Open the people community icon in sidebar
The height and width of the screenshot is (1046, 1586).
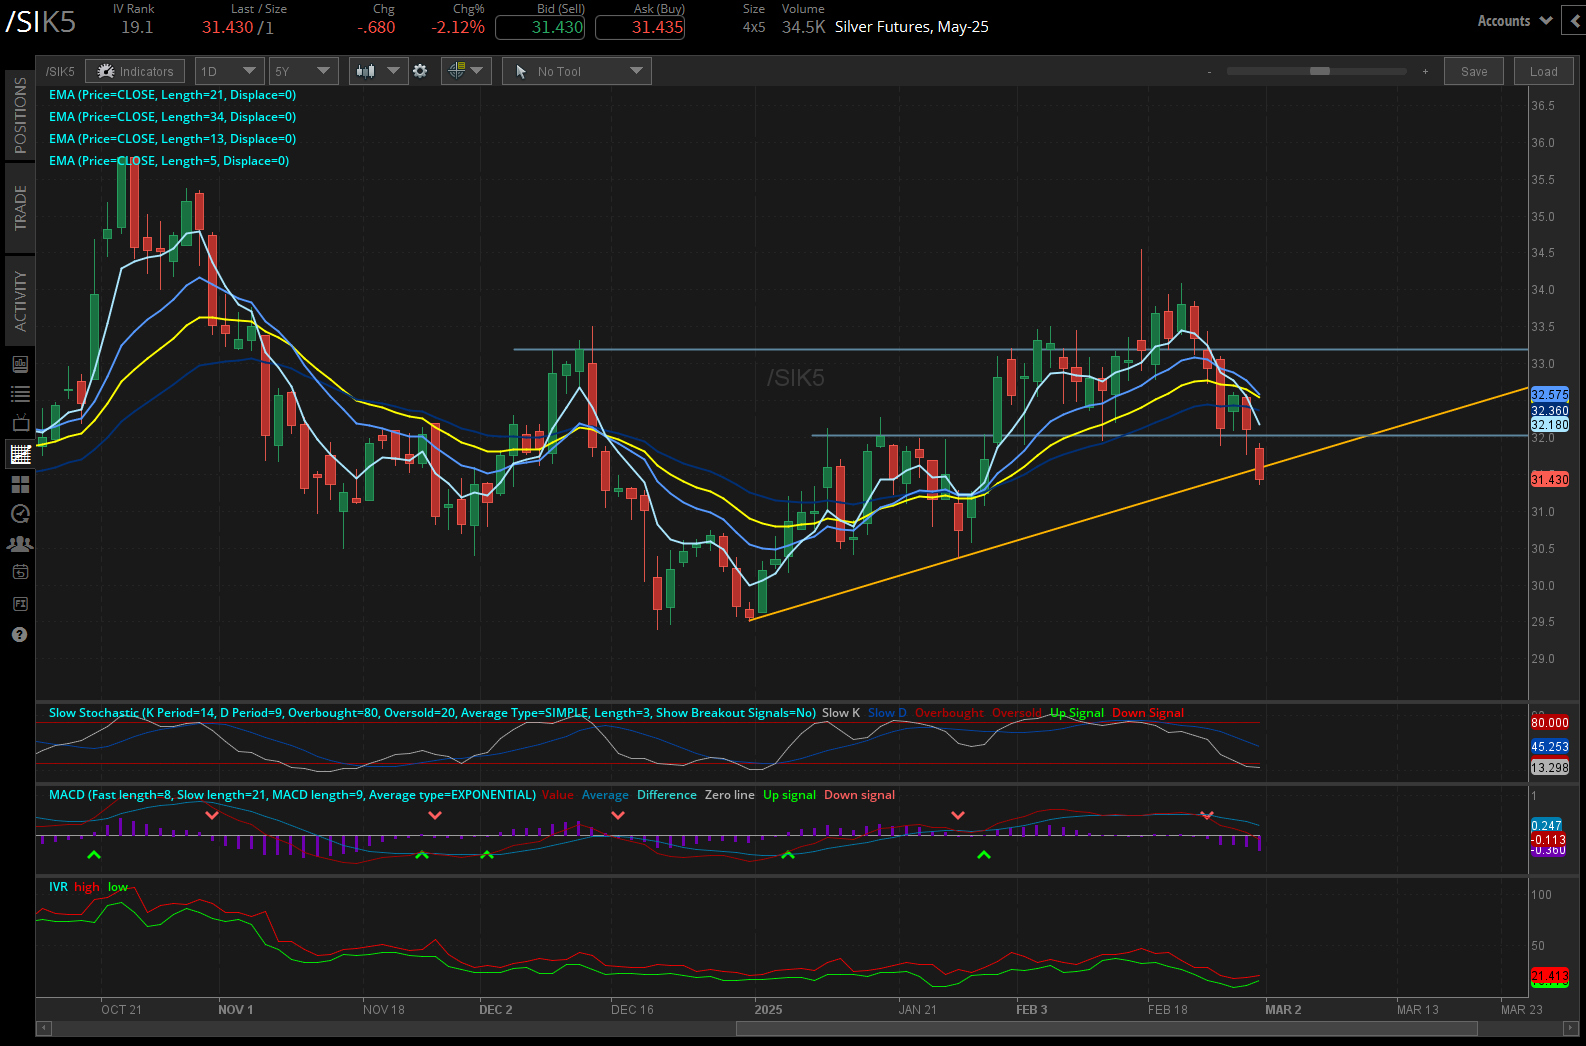[x=20, y=544]
